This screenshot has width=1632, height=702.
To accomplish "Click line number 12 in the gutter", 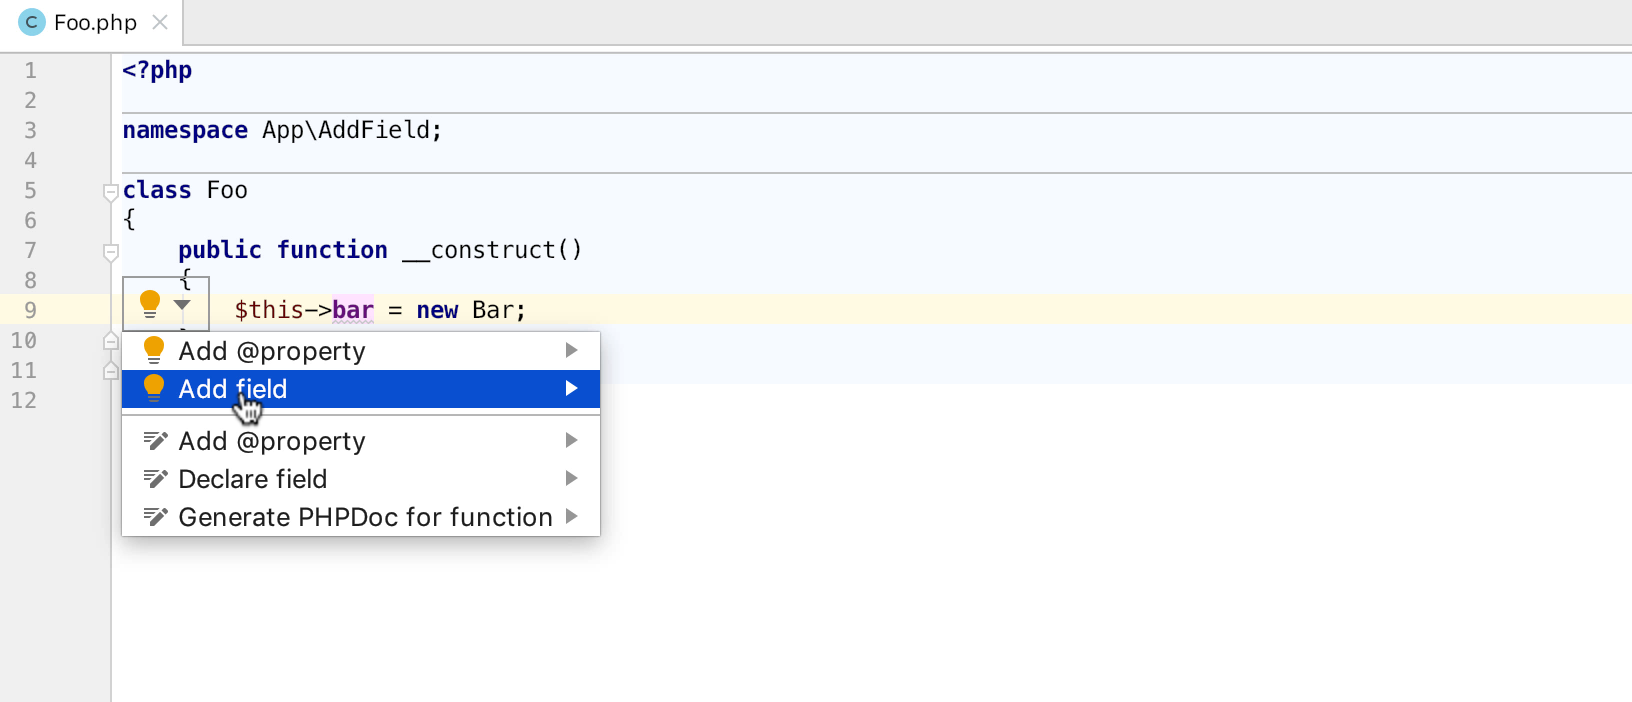I will pyautogui.click(x=24, y=400).
